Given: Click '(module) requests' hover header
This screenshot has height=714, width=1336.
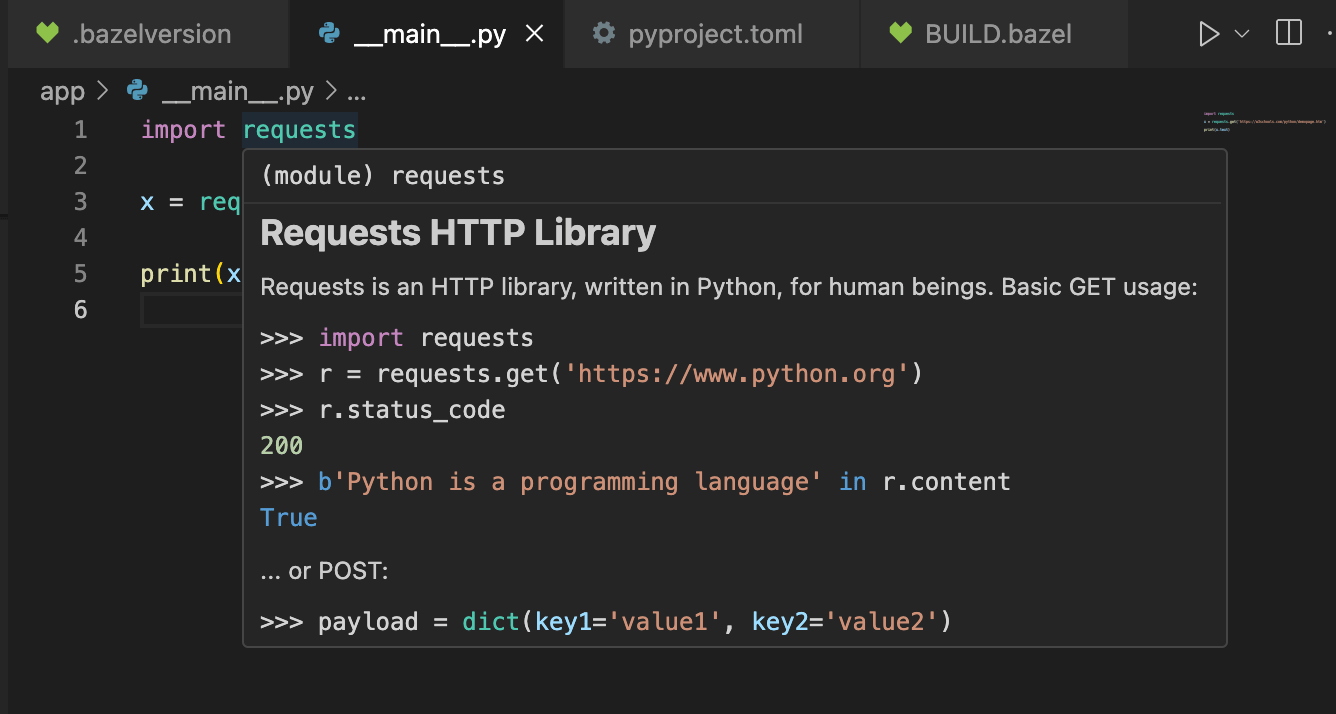Looking at the screenshot, I should (x=382, y=176).
